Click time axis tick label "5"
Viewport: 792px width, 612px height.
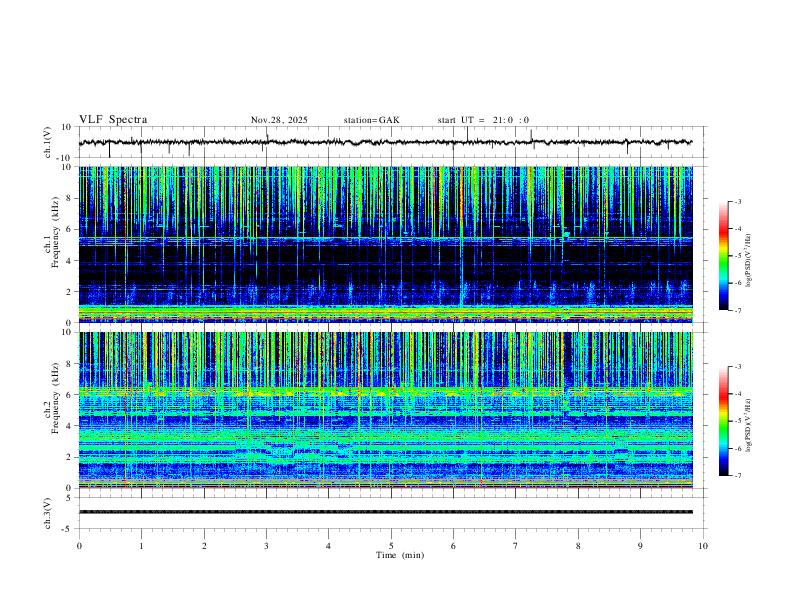391,546
